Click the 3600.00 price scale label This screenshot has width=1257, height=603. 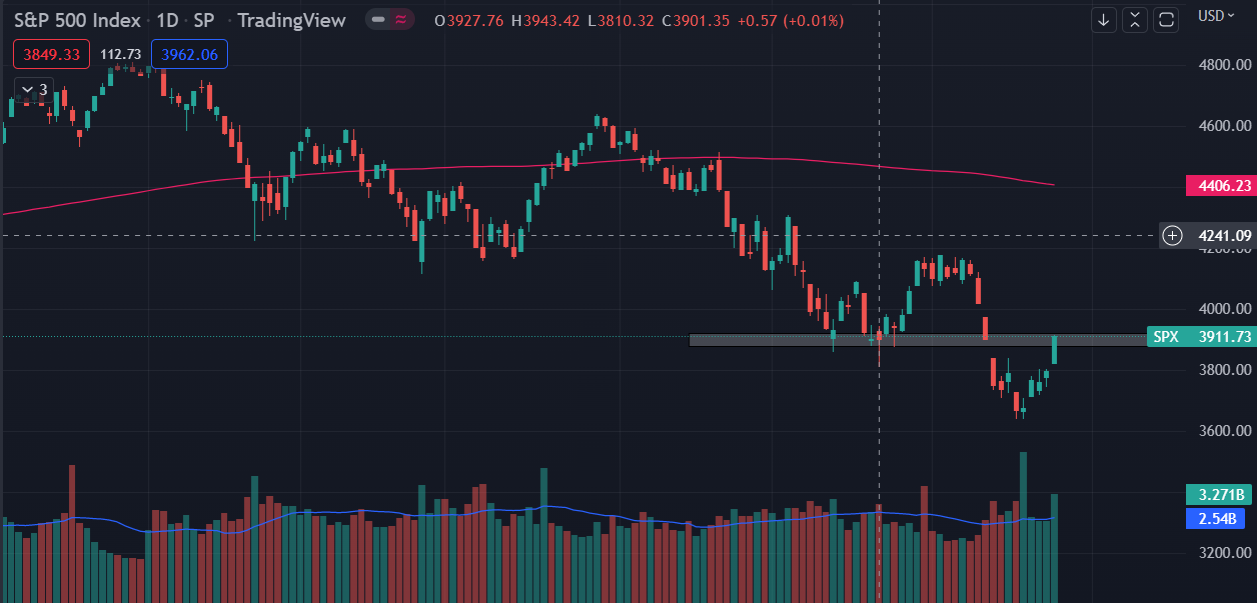point(1225,431)
